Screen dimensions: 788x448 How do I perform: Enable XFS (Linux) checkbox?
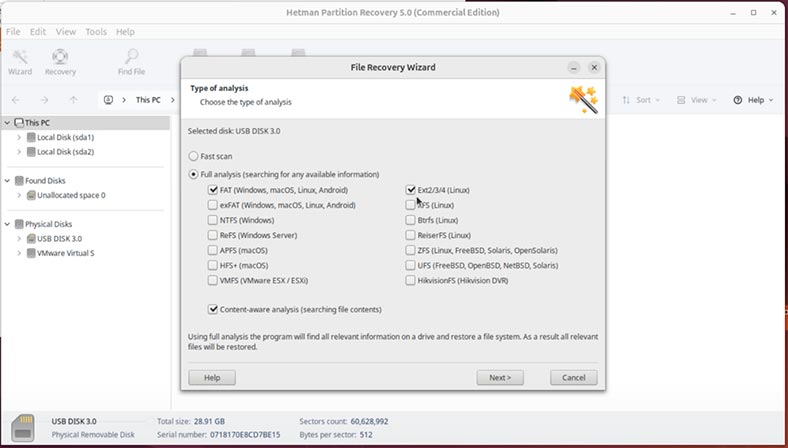tap(411, 205)
